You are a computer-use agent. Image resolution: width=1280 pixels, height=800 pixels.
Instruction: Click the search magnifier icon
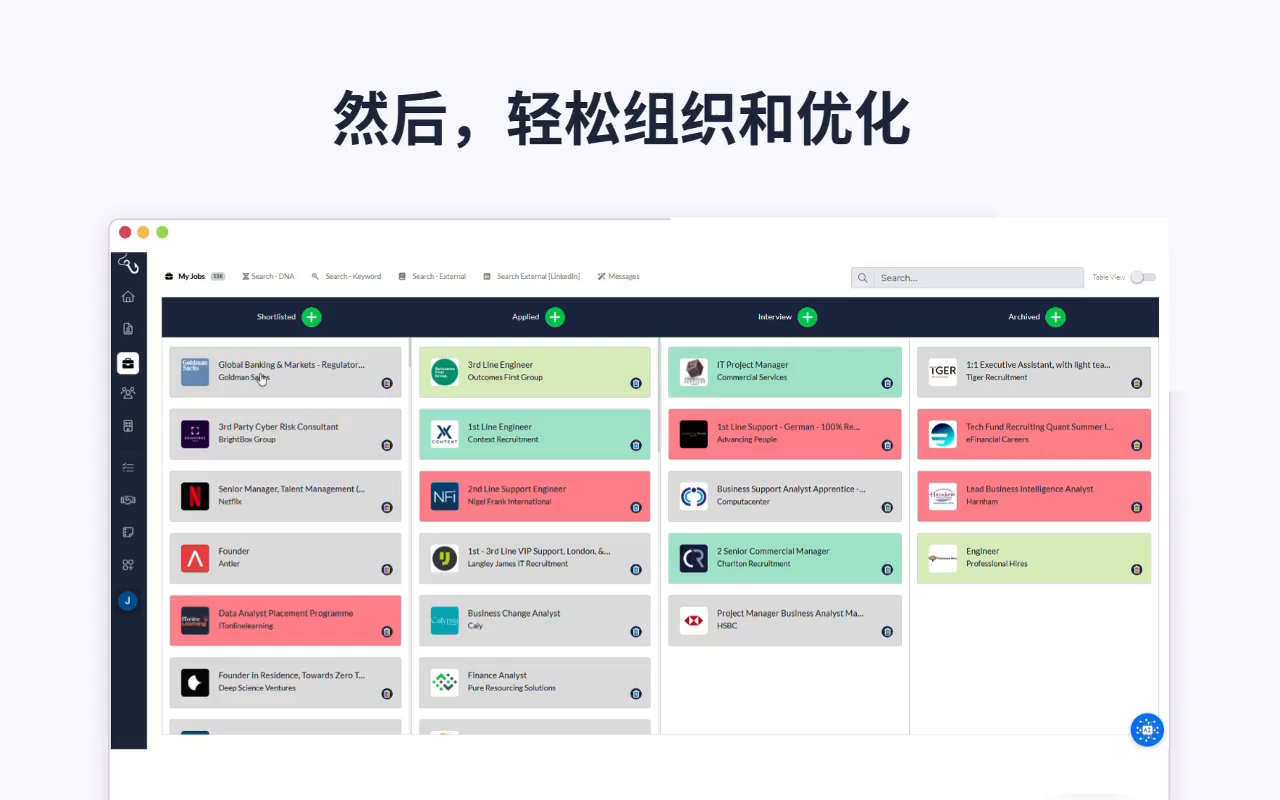coord(863,278)
